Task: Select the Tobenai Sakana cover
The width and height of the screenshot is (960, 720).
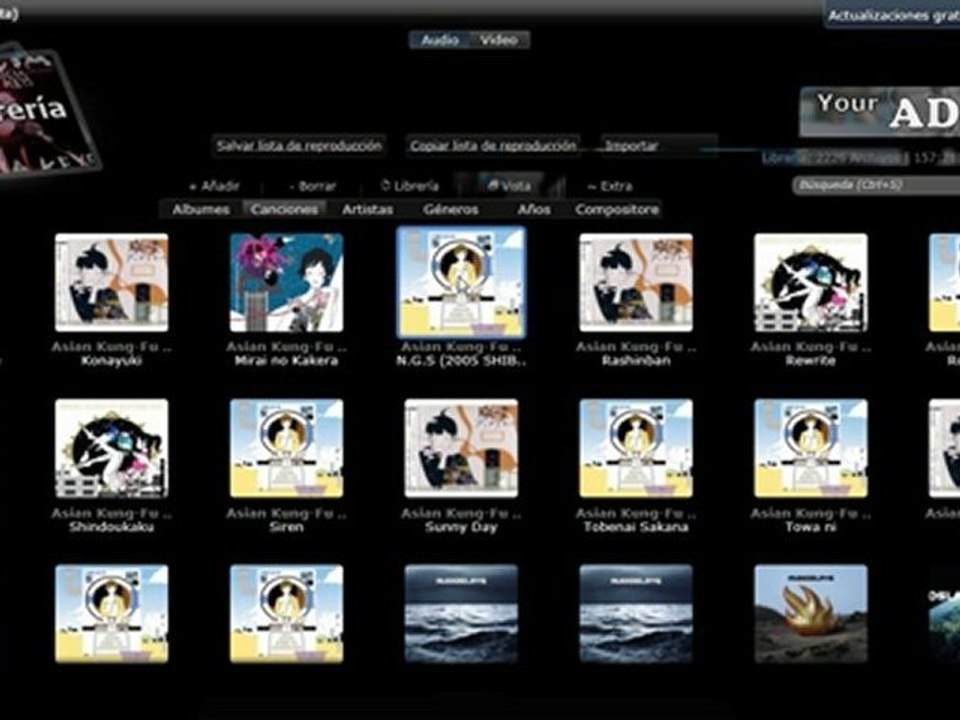Action: pos(636,448)
